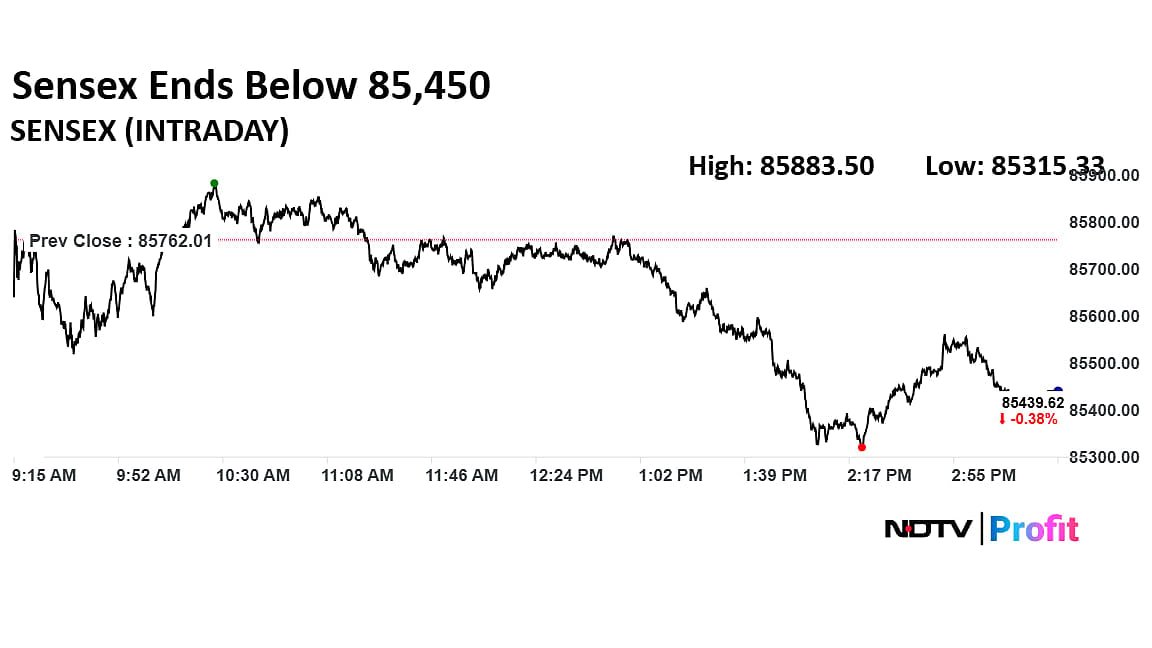The width and height of the screenshot is (1152, 648).
Task: Click the High: 85883.50 readout
Action: 781,166
